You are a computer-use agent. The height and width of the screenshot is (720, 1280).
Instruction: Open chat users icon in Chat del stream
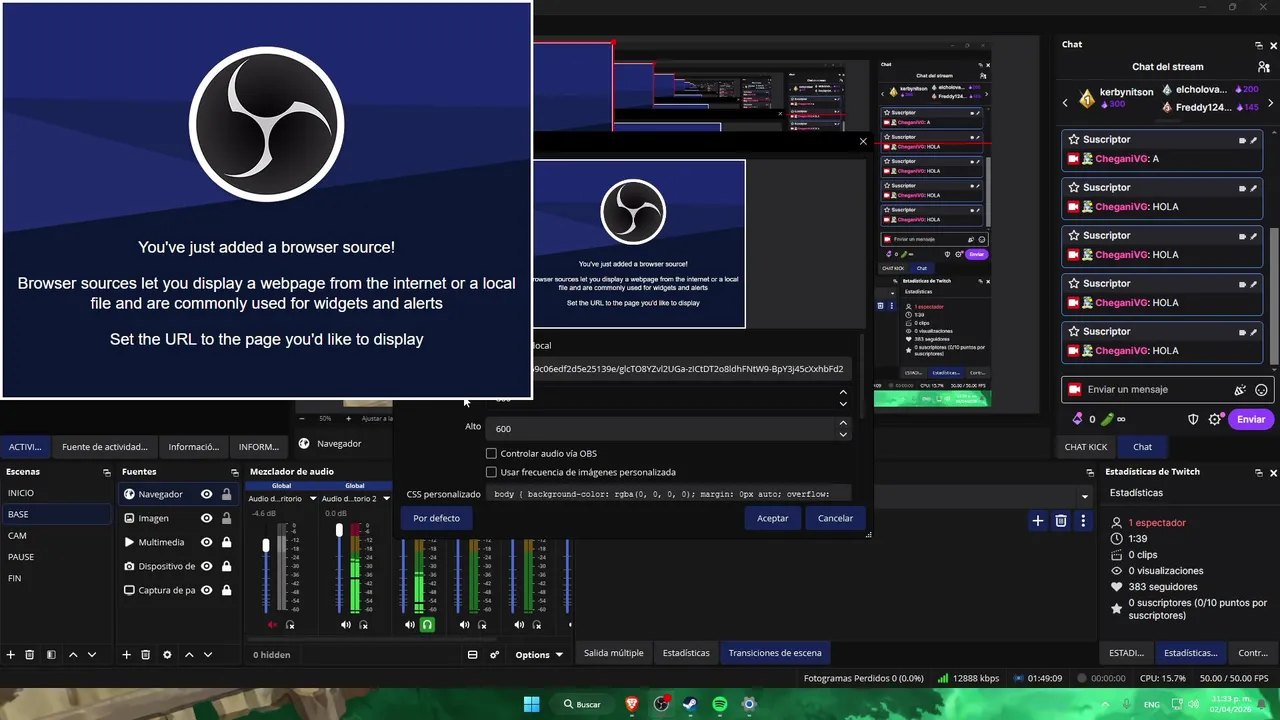pyautogui.click(x=1263, y=67)
